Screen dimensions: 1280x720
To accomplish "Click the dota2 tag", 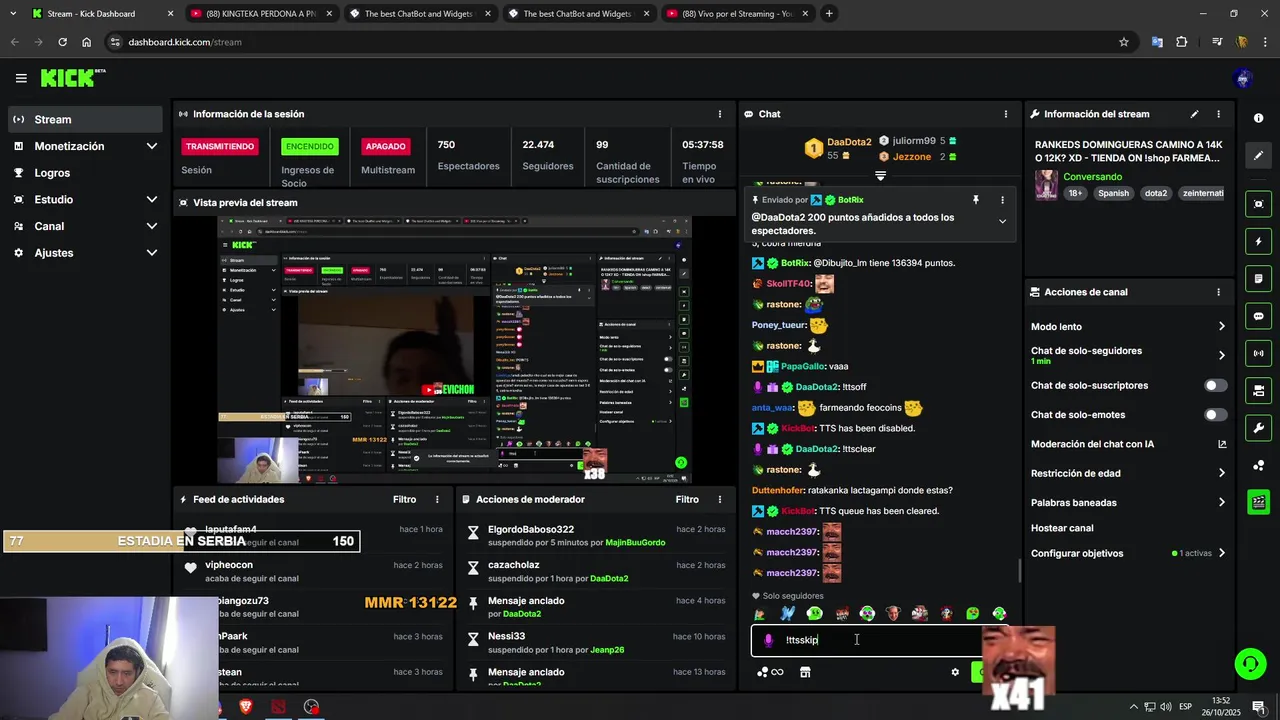I will (1156, 193).
